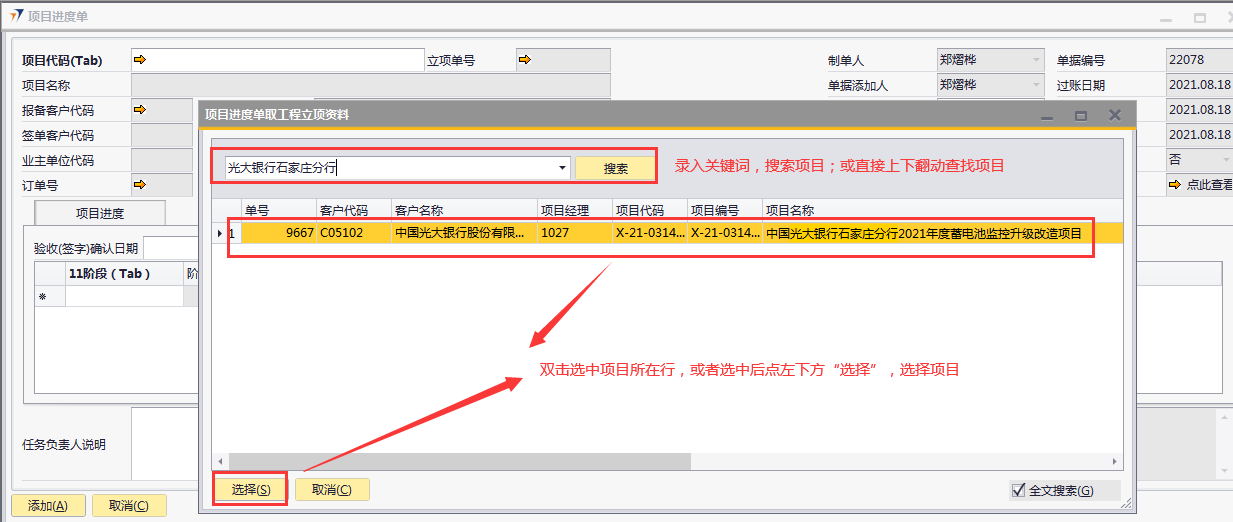
Task: Click the horizontal scrollbar thumb in the results grid
Action: (x=460, y=462)
